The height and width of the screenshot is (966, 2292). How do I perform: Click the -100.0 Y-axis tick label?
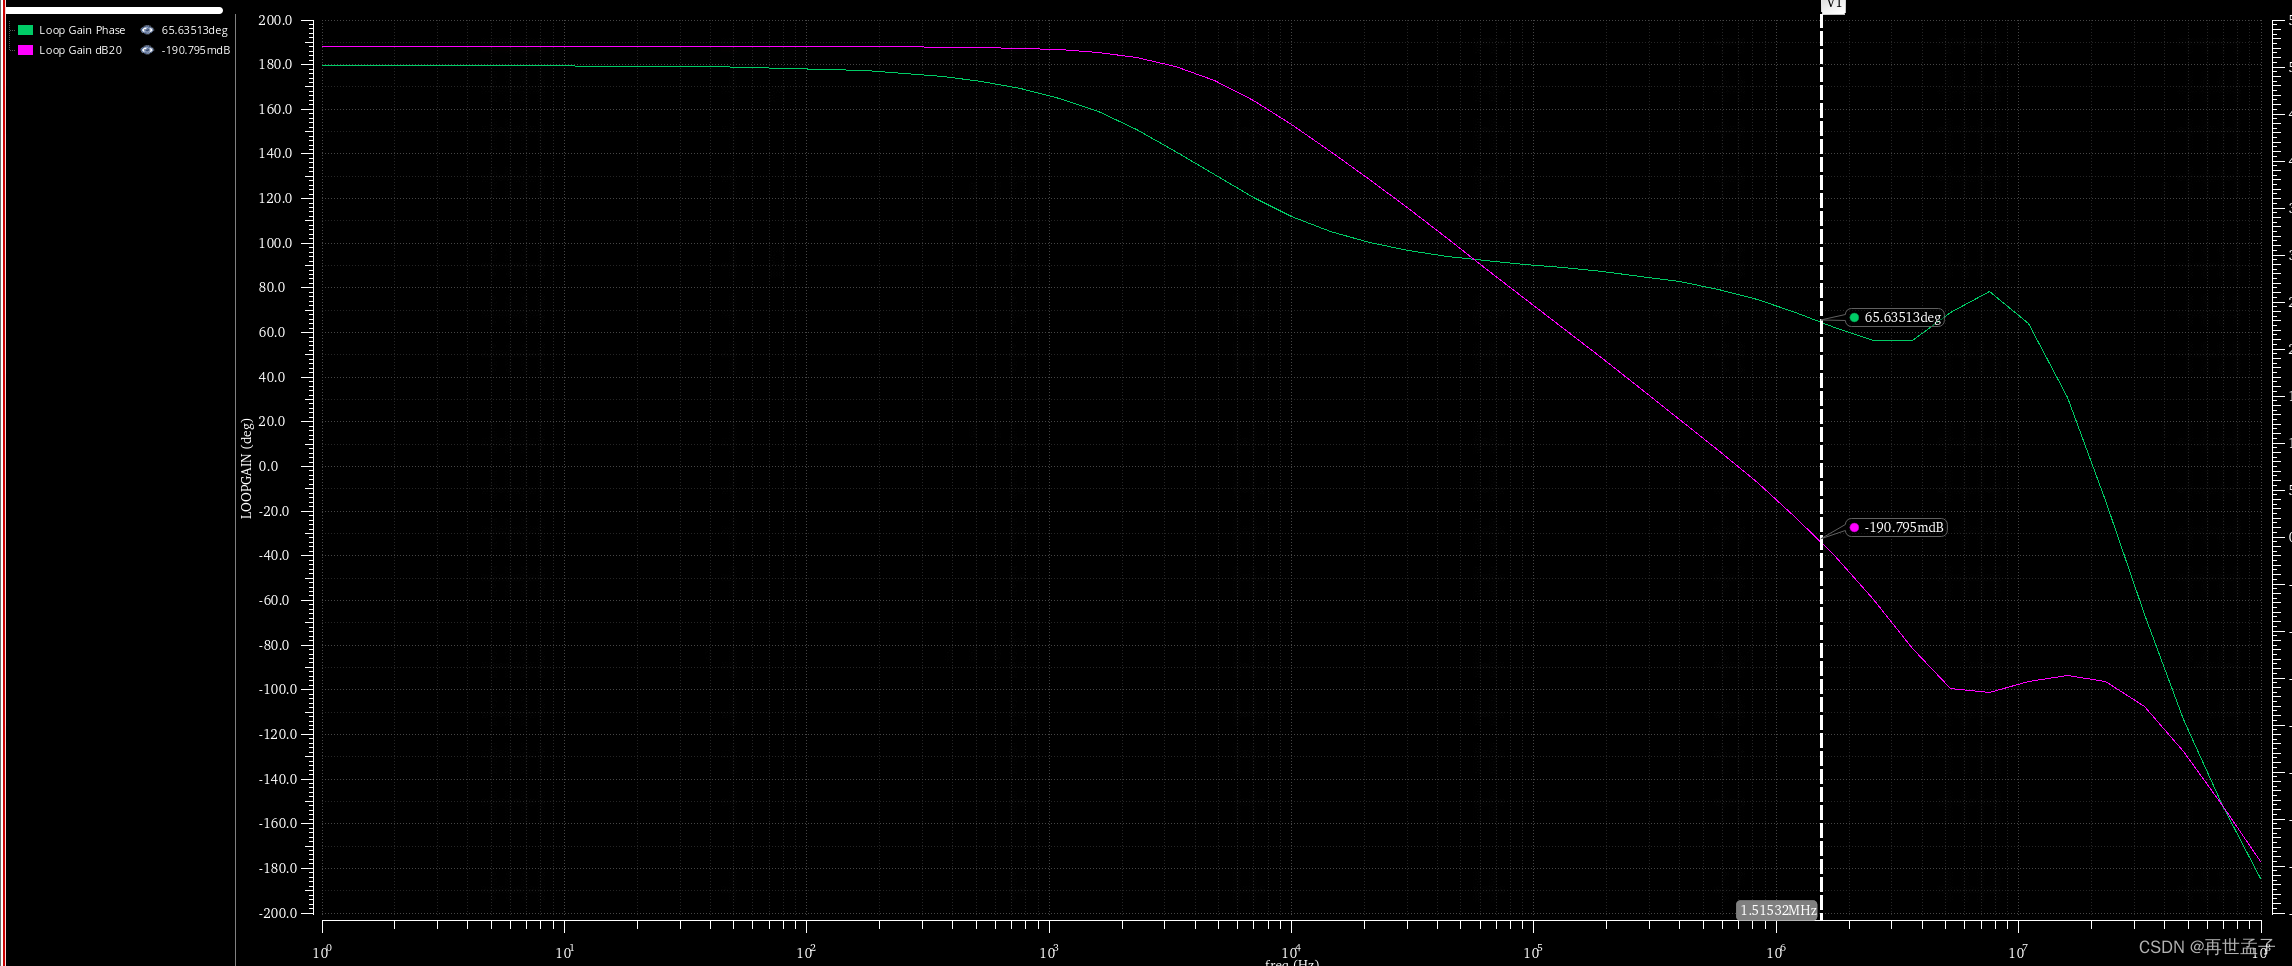pyautogui.click(x=278, y=689)
